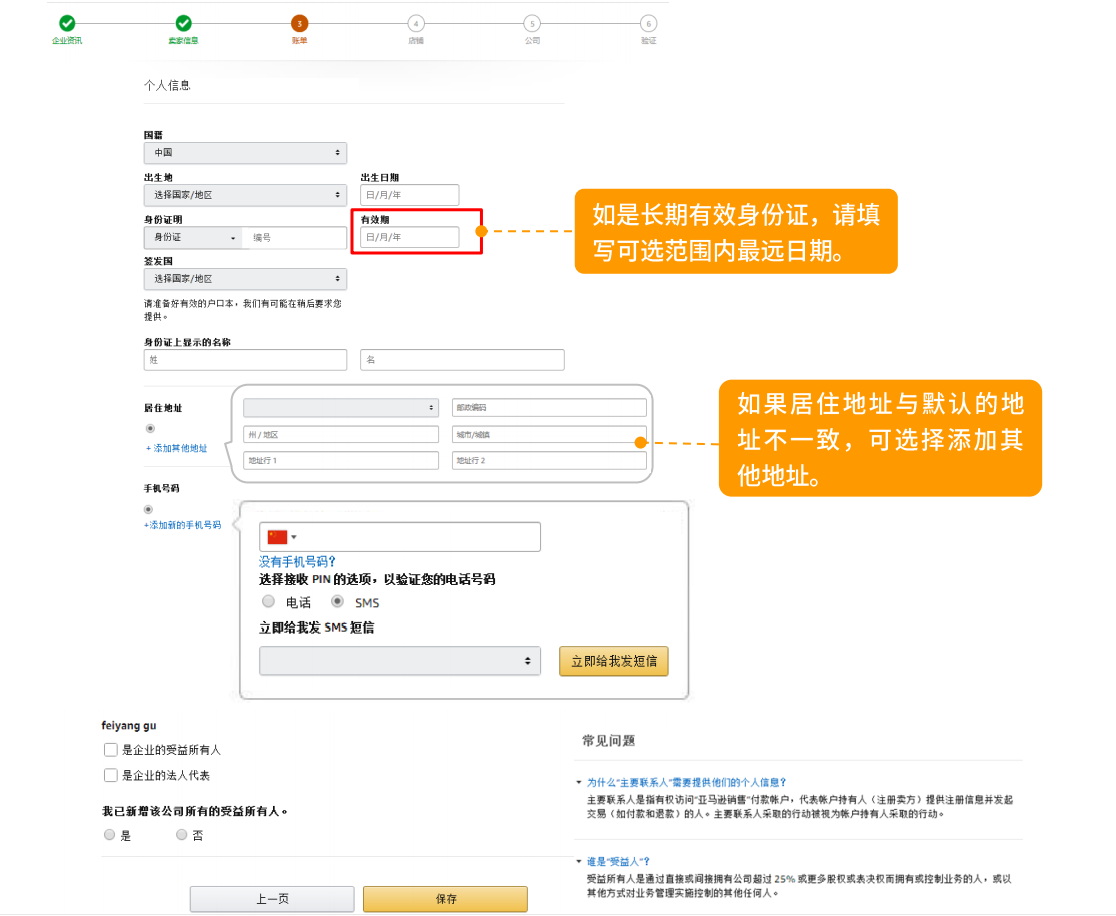Focus the 姓 surname field
This screenshot has width=1116, height=916.
point(245,360)
